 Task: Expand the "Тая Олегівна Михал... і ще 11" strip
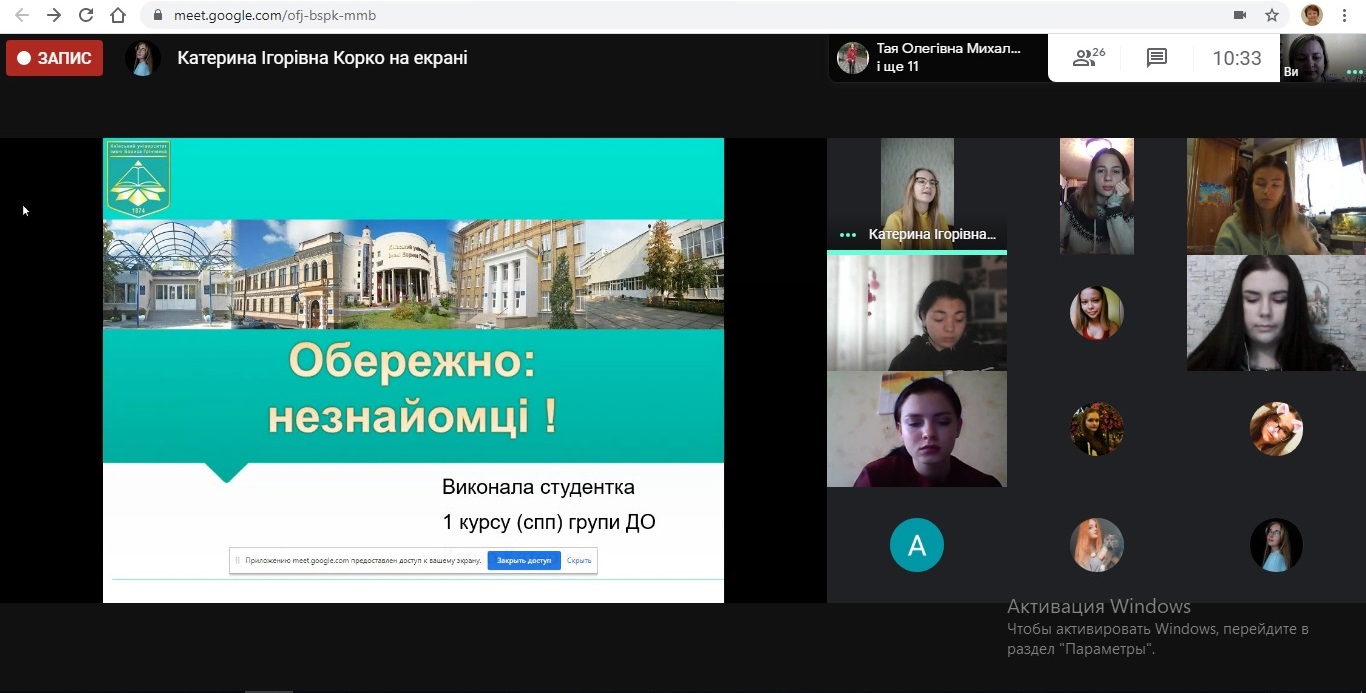click(x=937, y=58)
